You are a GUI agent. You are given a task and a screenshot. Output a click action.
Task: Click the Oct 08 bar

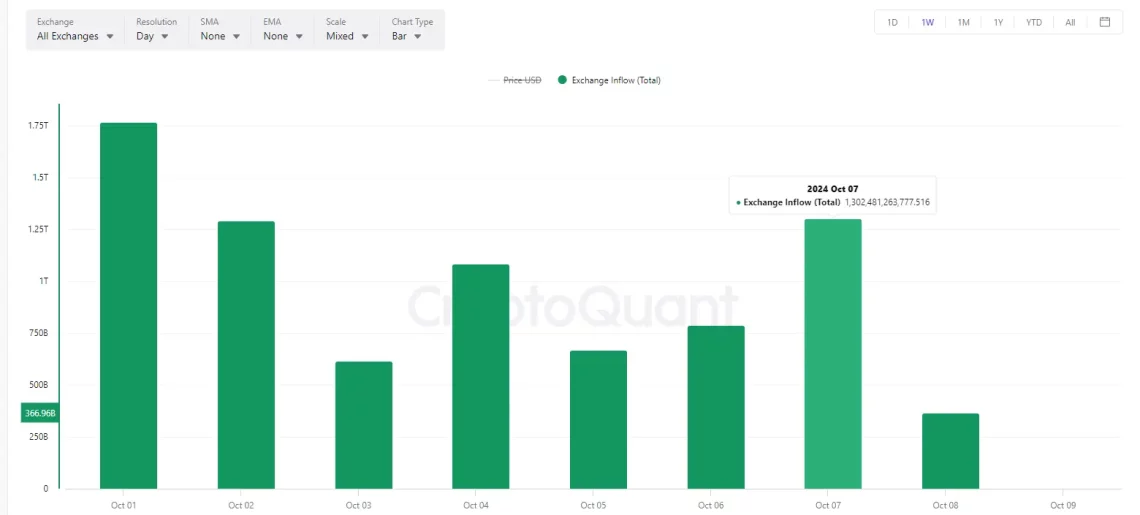click(x=950, y=451)
